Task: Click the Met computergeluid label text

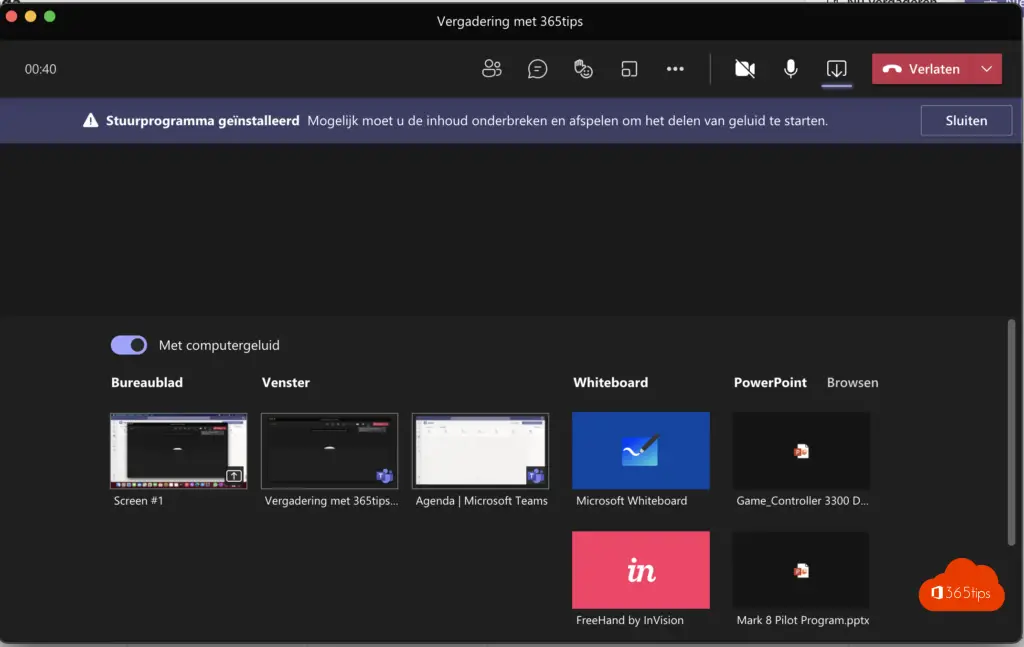Action: click(219, 345)
